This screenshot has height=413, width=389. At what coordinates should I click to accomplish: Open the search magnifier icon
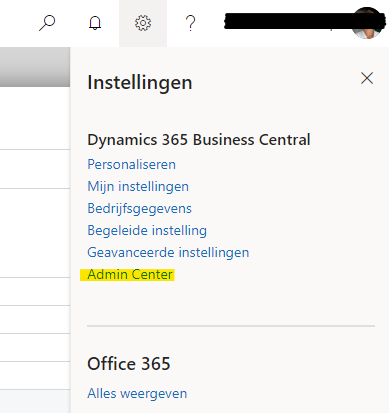(47, 23)
